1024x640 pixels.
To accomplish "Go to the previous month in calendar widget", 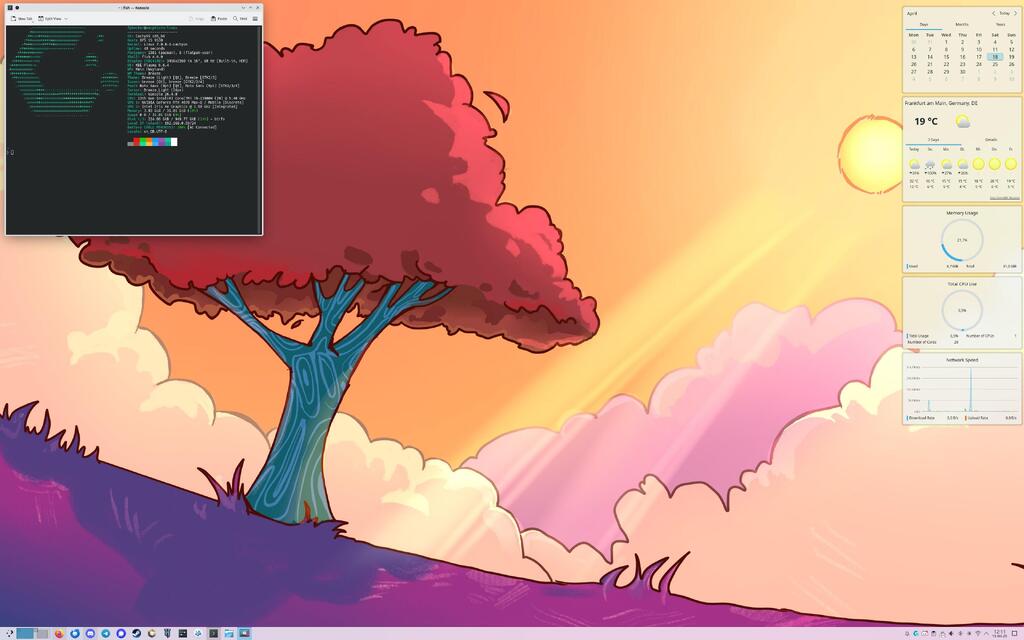I will pyautogui.click(x=993, y=13).
